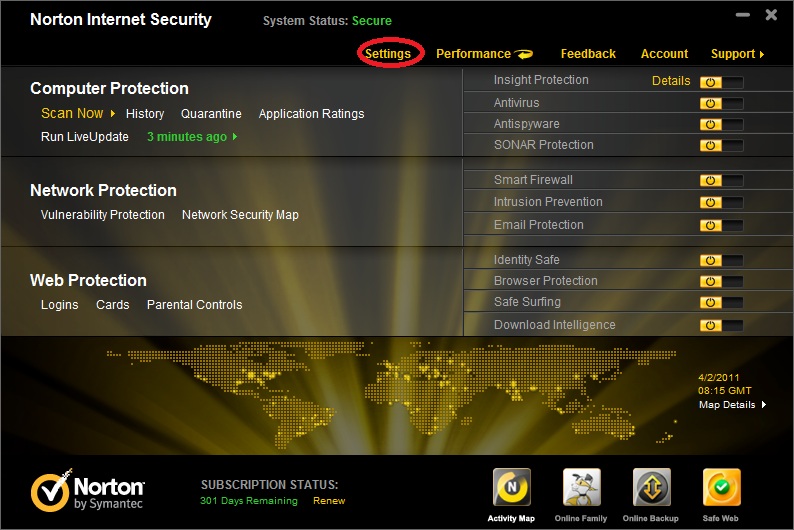This screenshot has width=794, height=530.
Task: Click the Performance flip arrow icon
Action: tap(524, 54)
